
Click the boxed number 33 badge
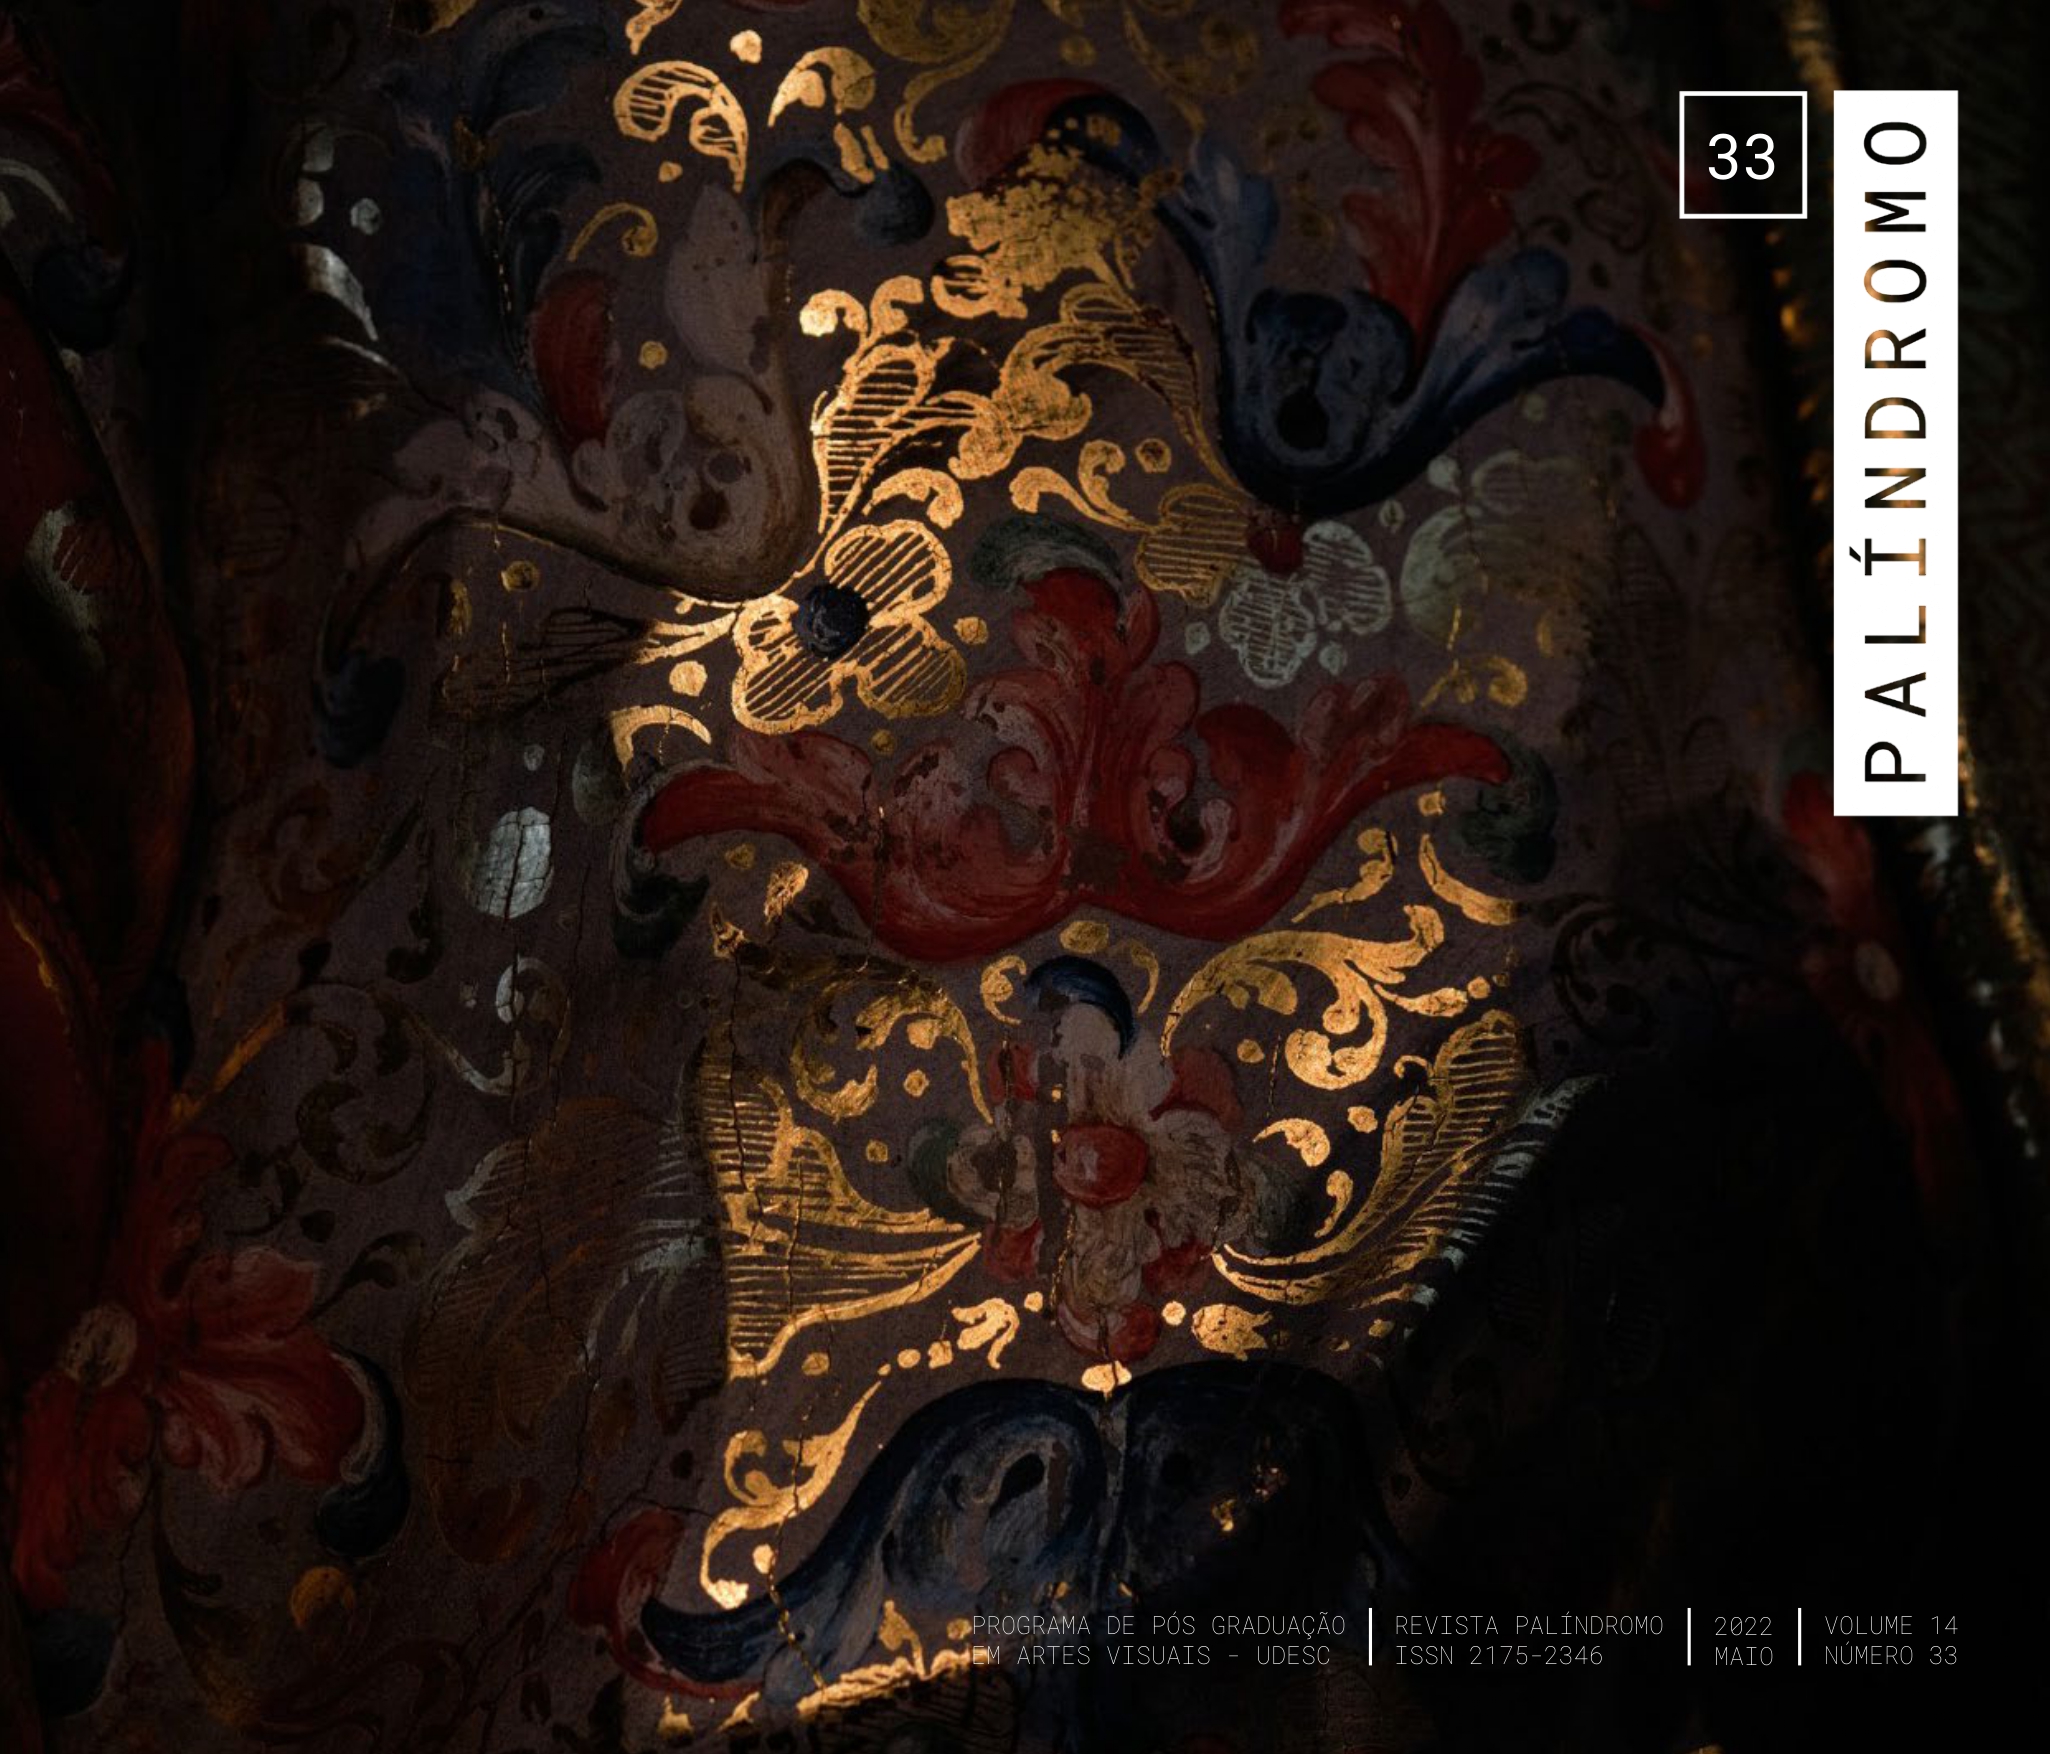[1742, 155]
